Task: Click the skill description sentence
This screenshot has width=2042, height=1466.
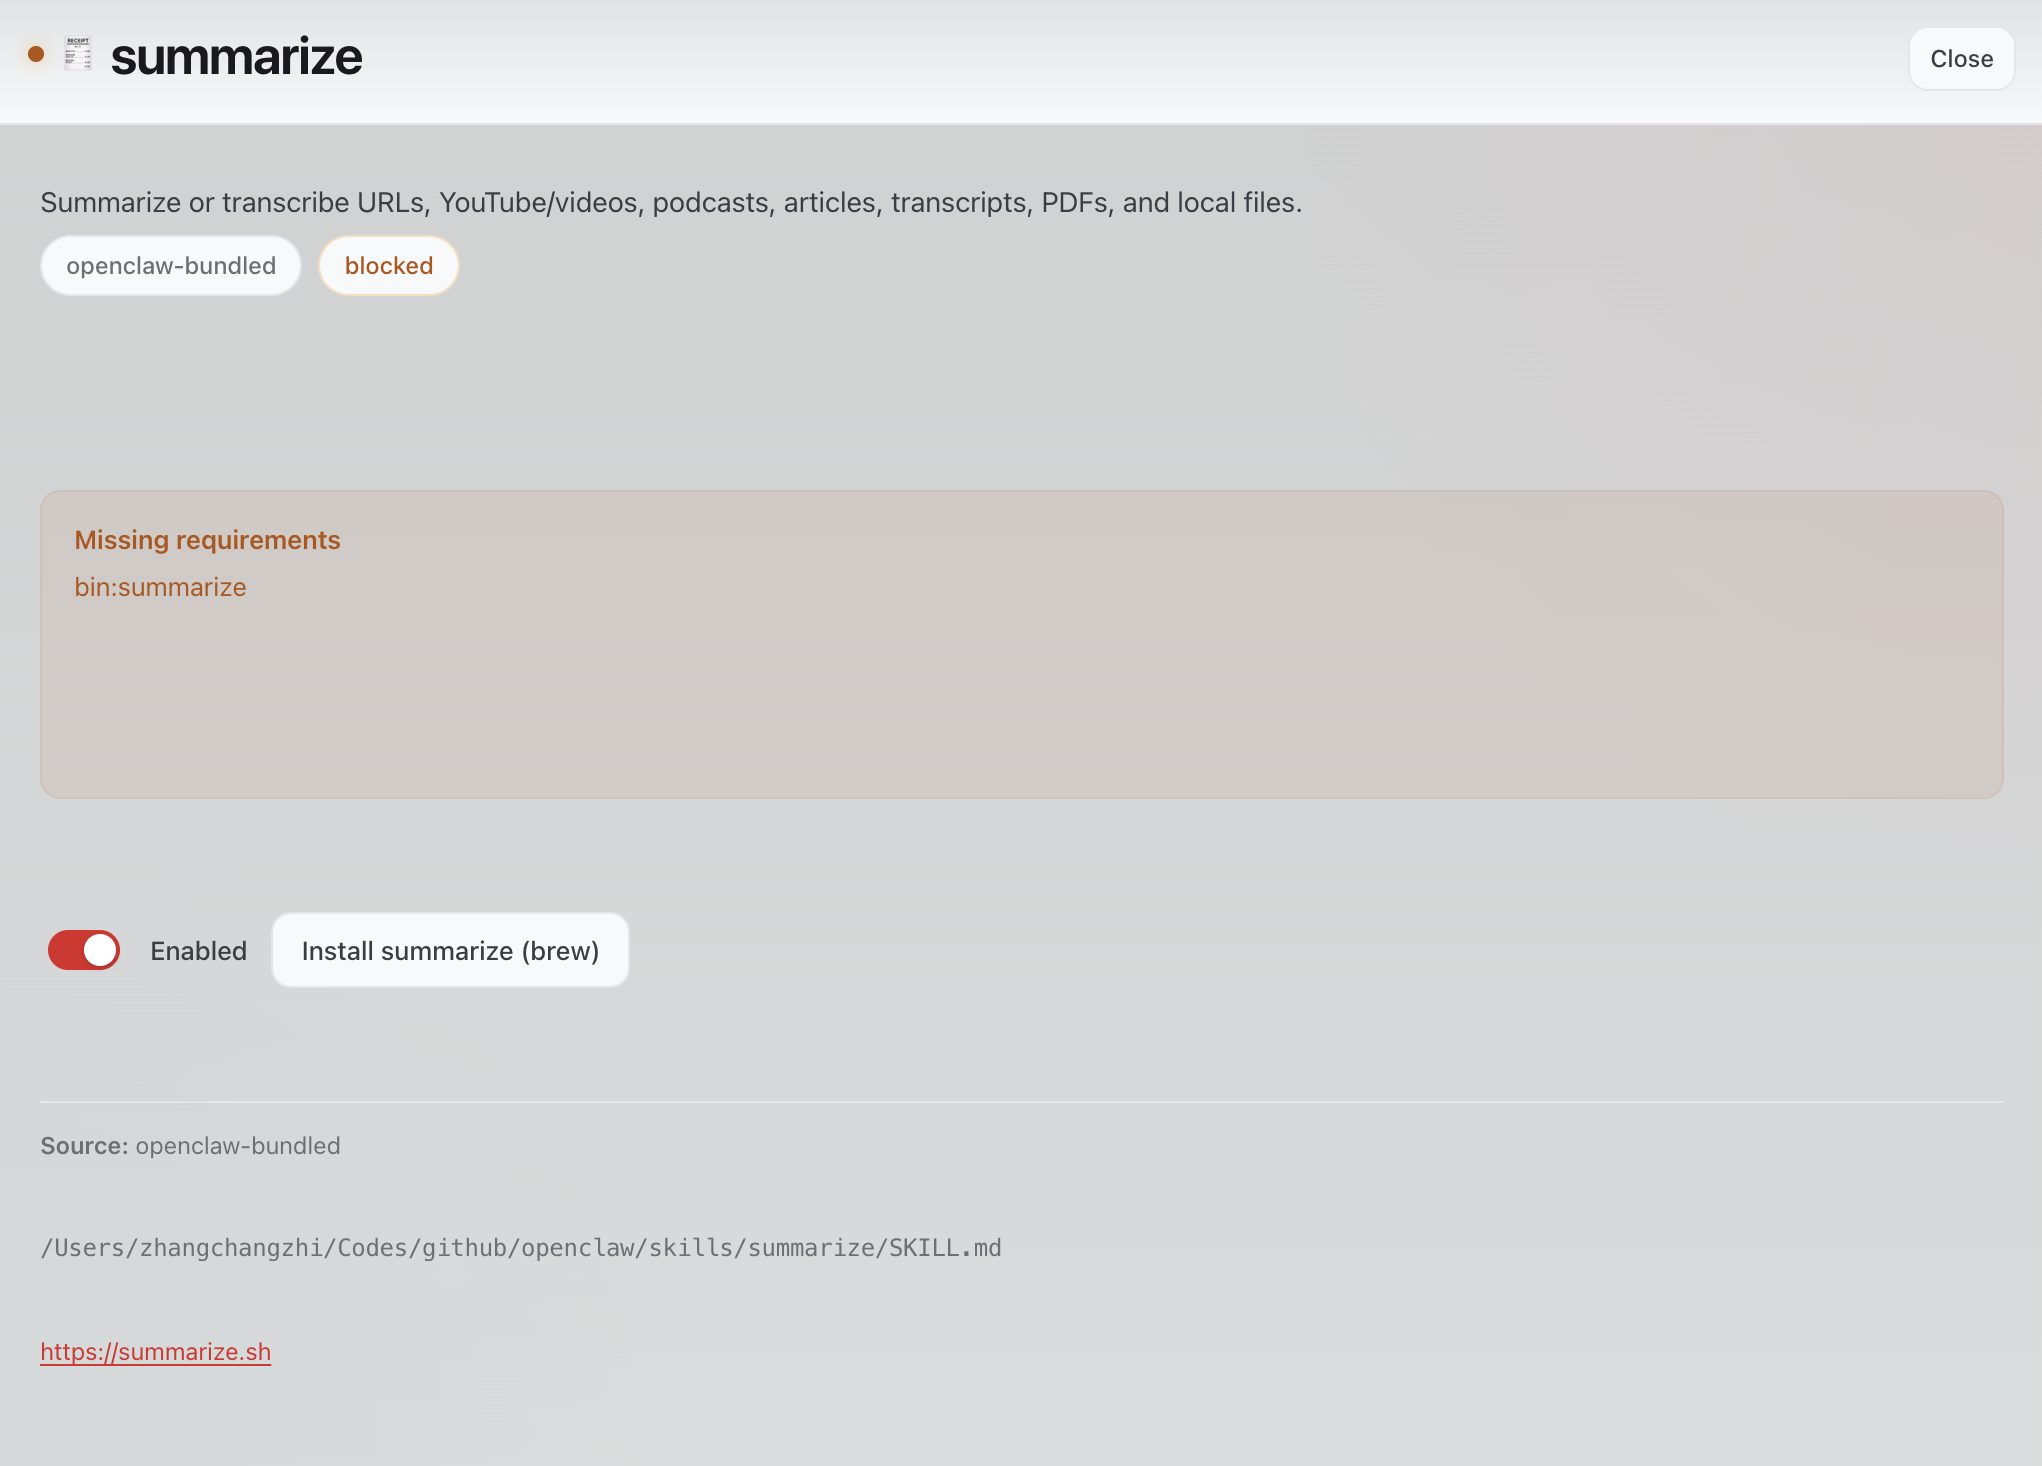Action: pyautogui.click(x=671, y=203)
